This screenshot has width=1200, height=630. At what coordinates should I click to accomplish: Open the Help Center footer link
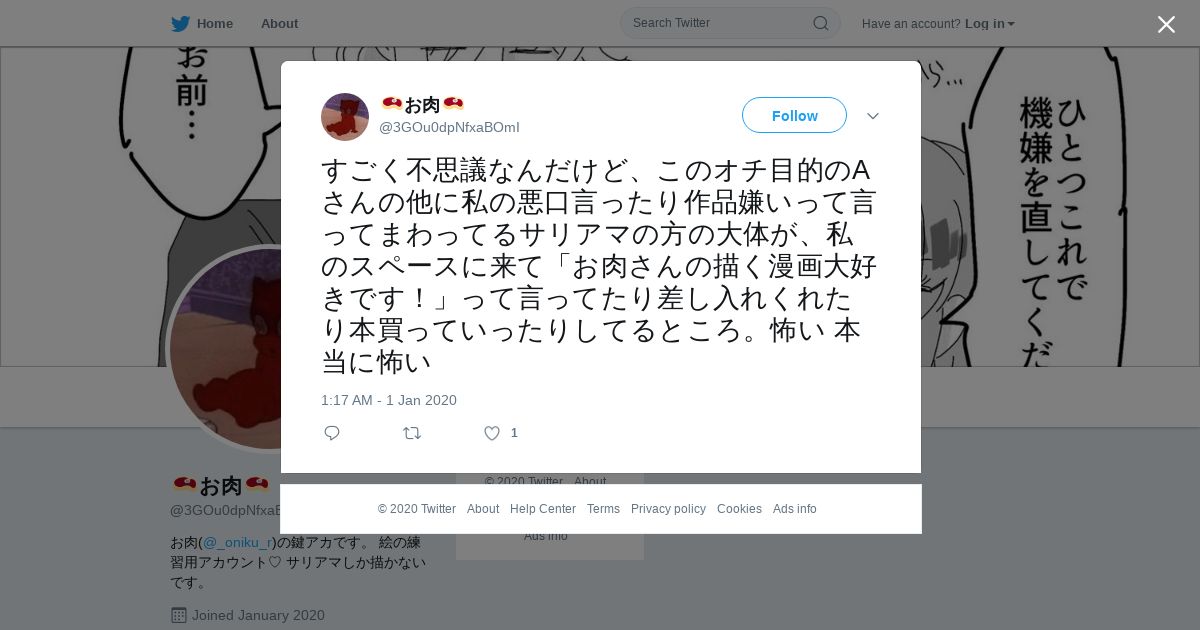pos(543,509)
